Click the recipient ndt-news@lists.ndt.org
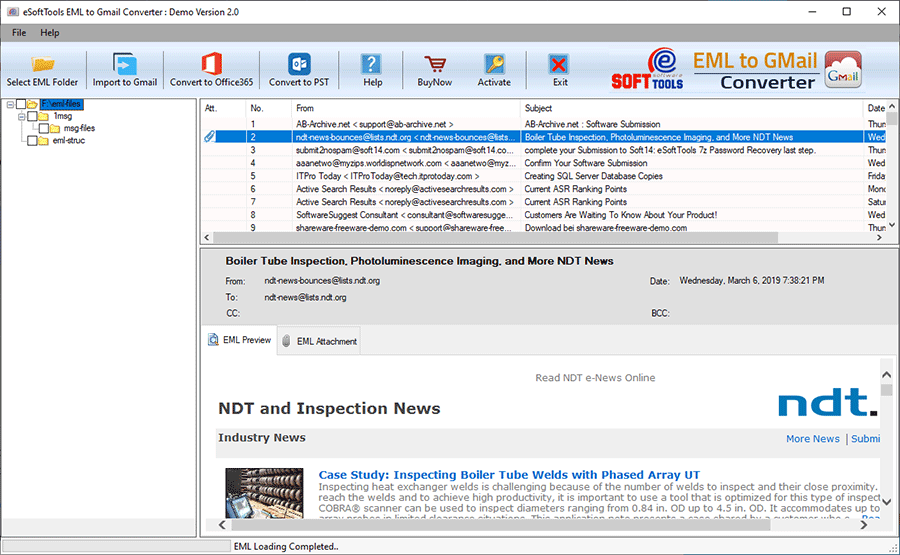 [305, 297]
